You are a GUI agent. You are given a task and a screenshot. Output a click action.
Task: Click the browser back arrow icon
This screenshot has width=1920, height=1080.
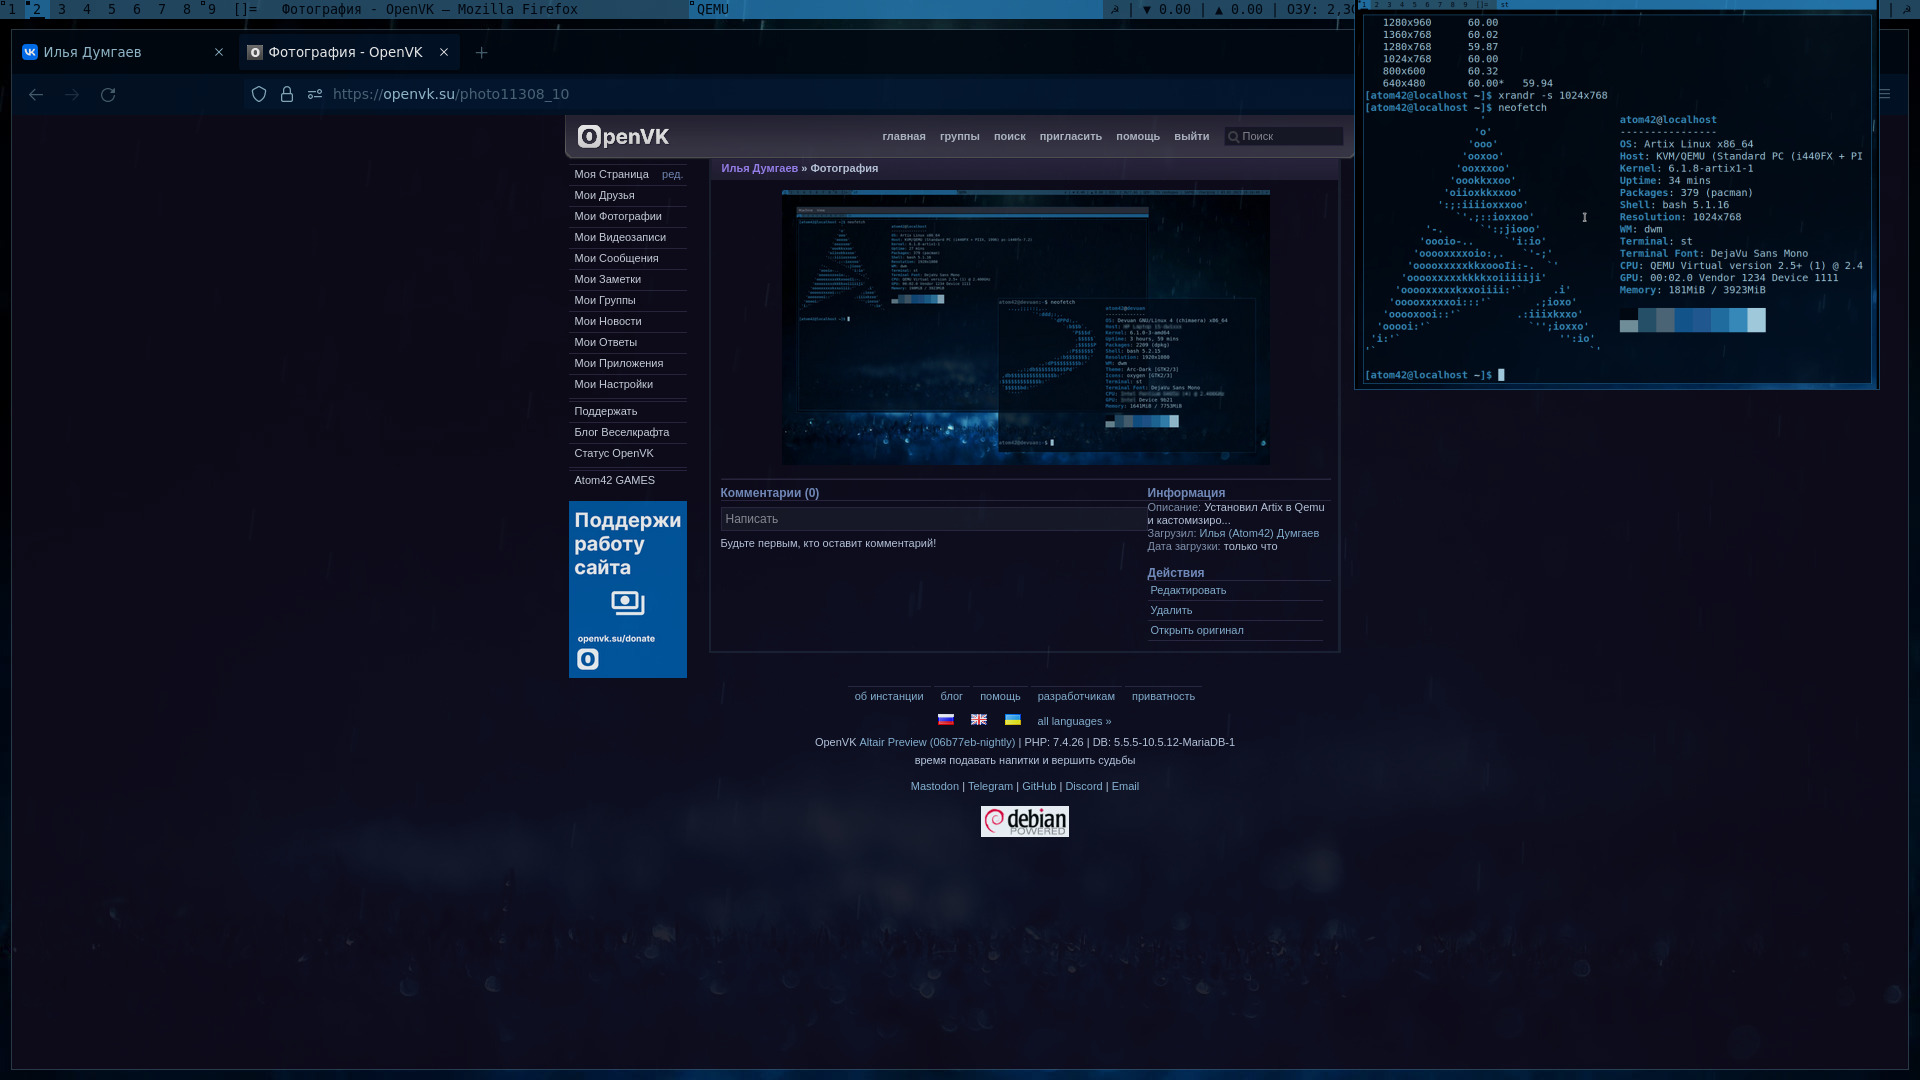click(x=36, y=94)
